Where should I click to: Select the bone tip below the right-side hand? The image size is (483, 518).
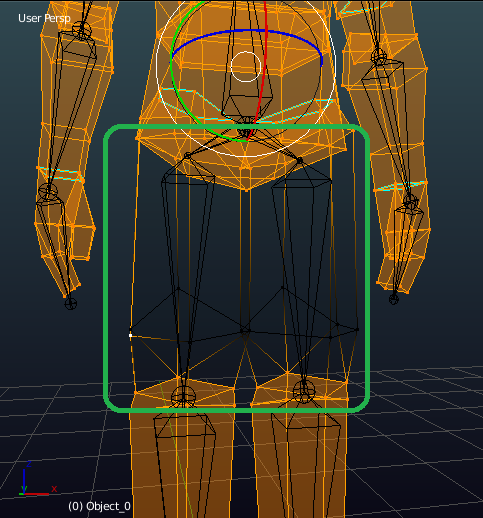pyautogui.click(x=394, y=299)
